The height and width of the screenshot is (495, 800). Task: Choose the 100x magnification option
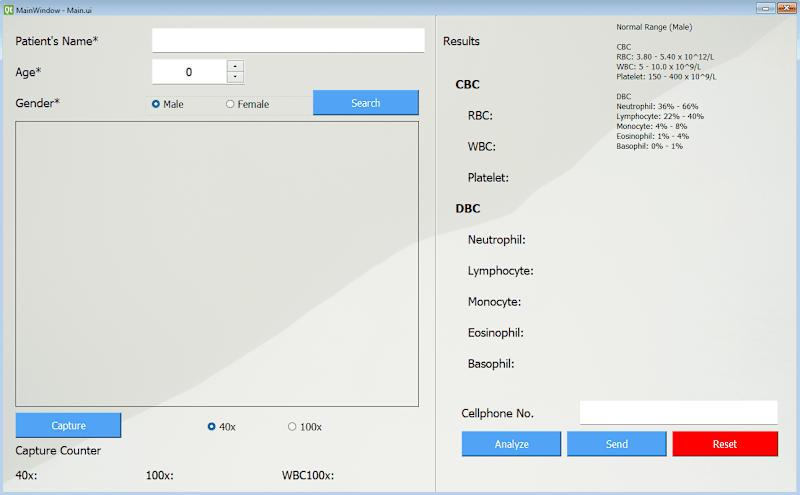[x=305, y=427]
